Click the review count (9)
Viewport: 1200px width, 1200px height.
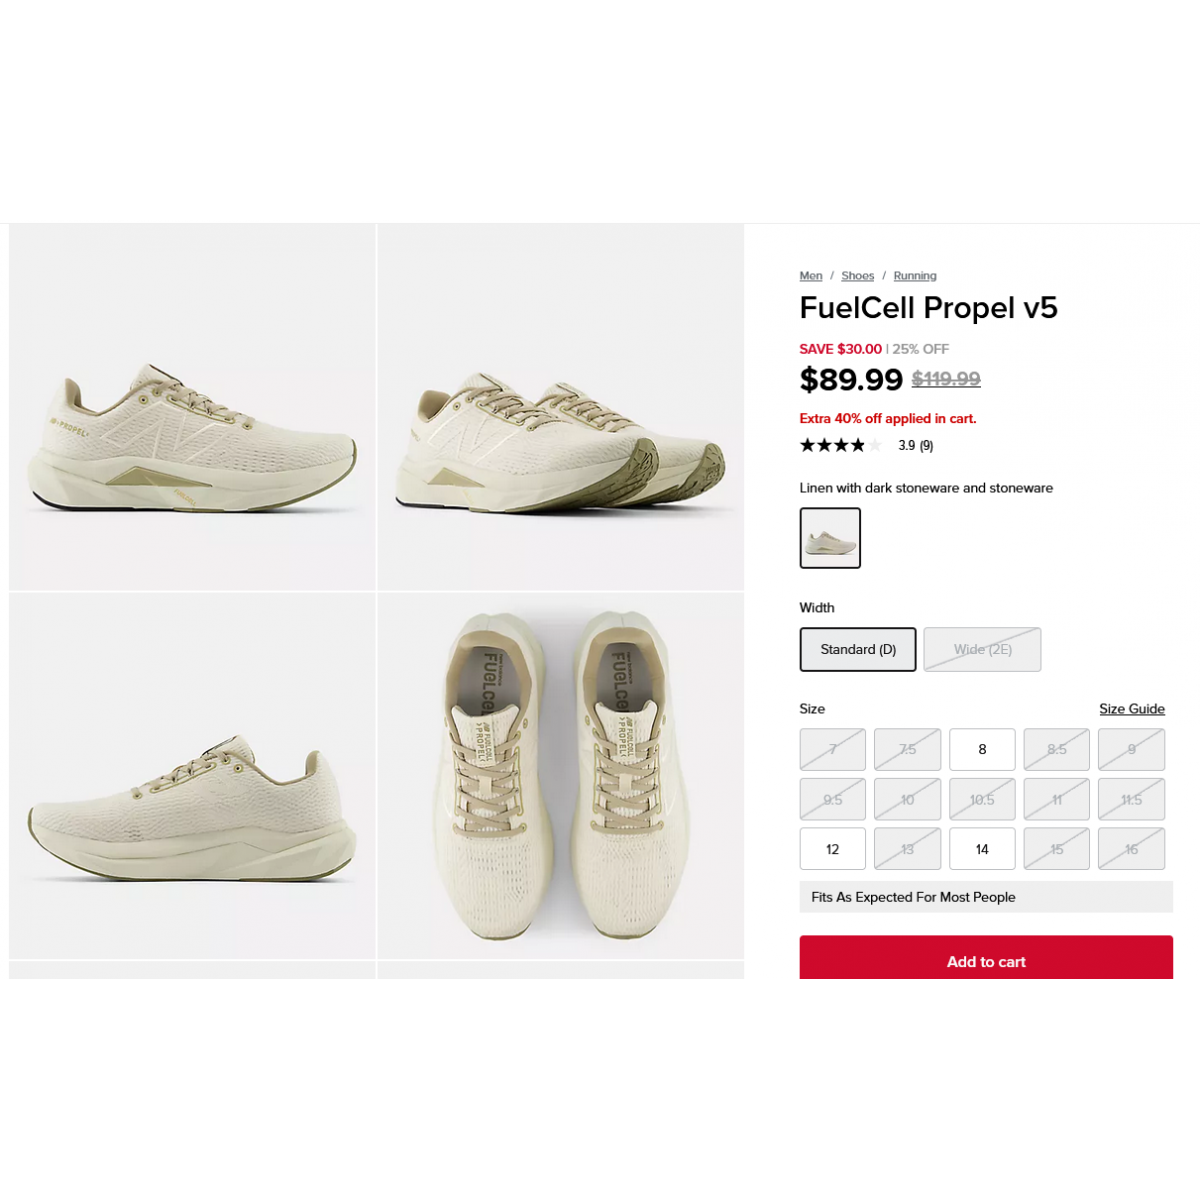[926, 446]
